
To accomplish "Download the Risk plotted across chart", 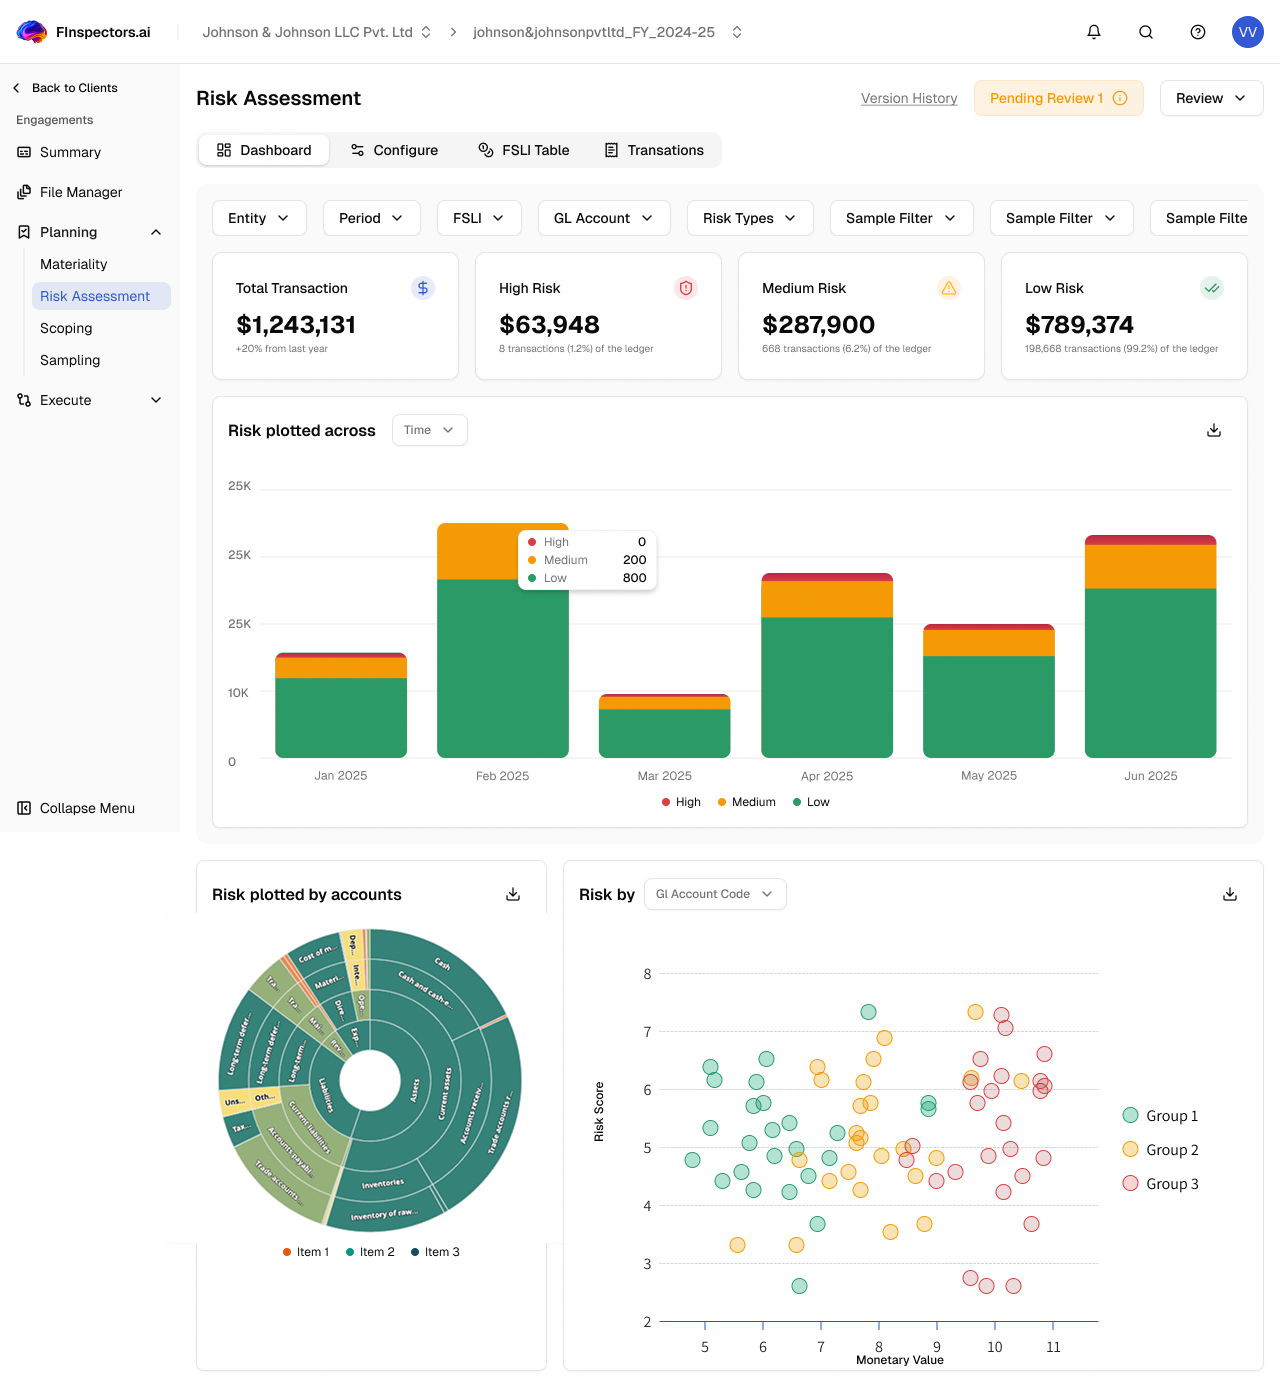I will [x=1213, y=430].
